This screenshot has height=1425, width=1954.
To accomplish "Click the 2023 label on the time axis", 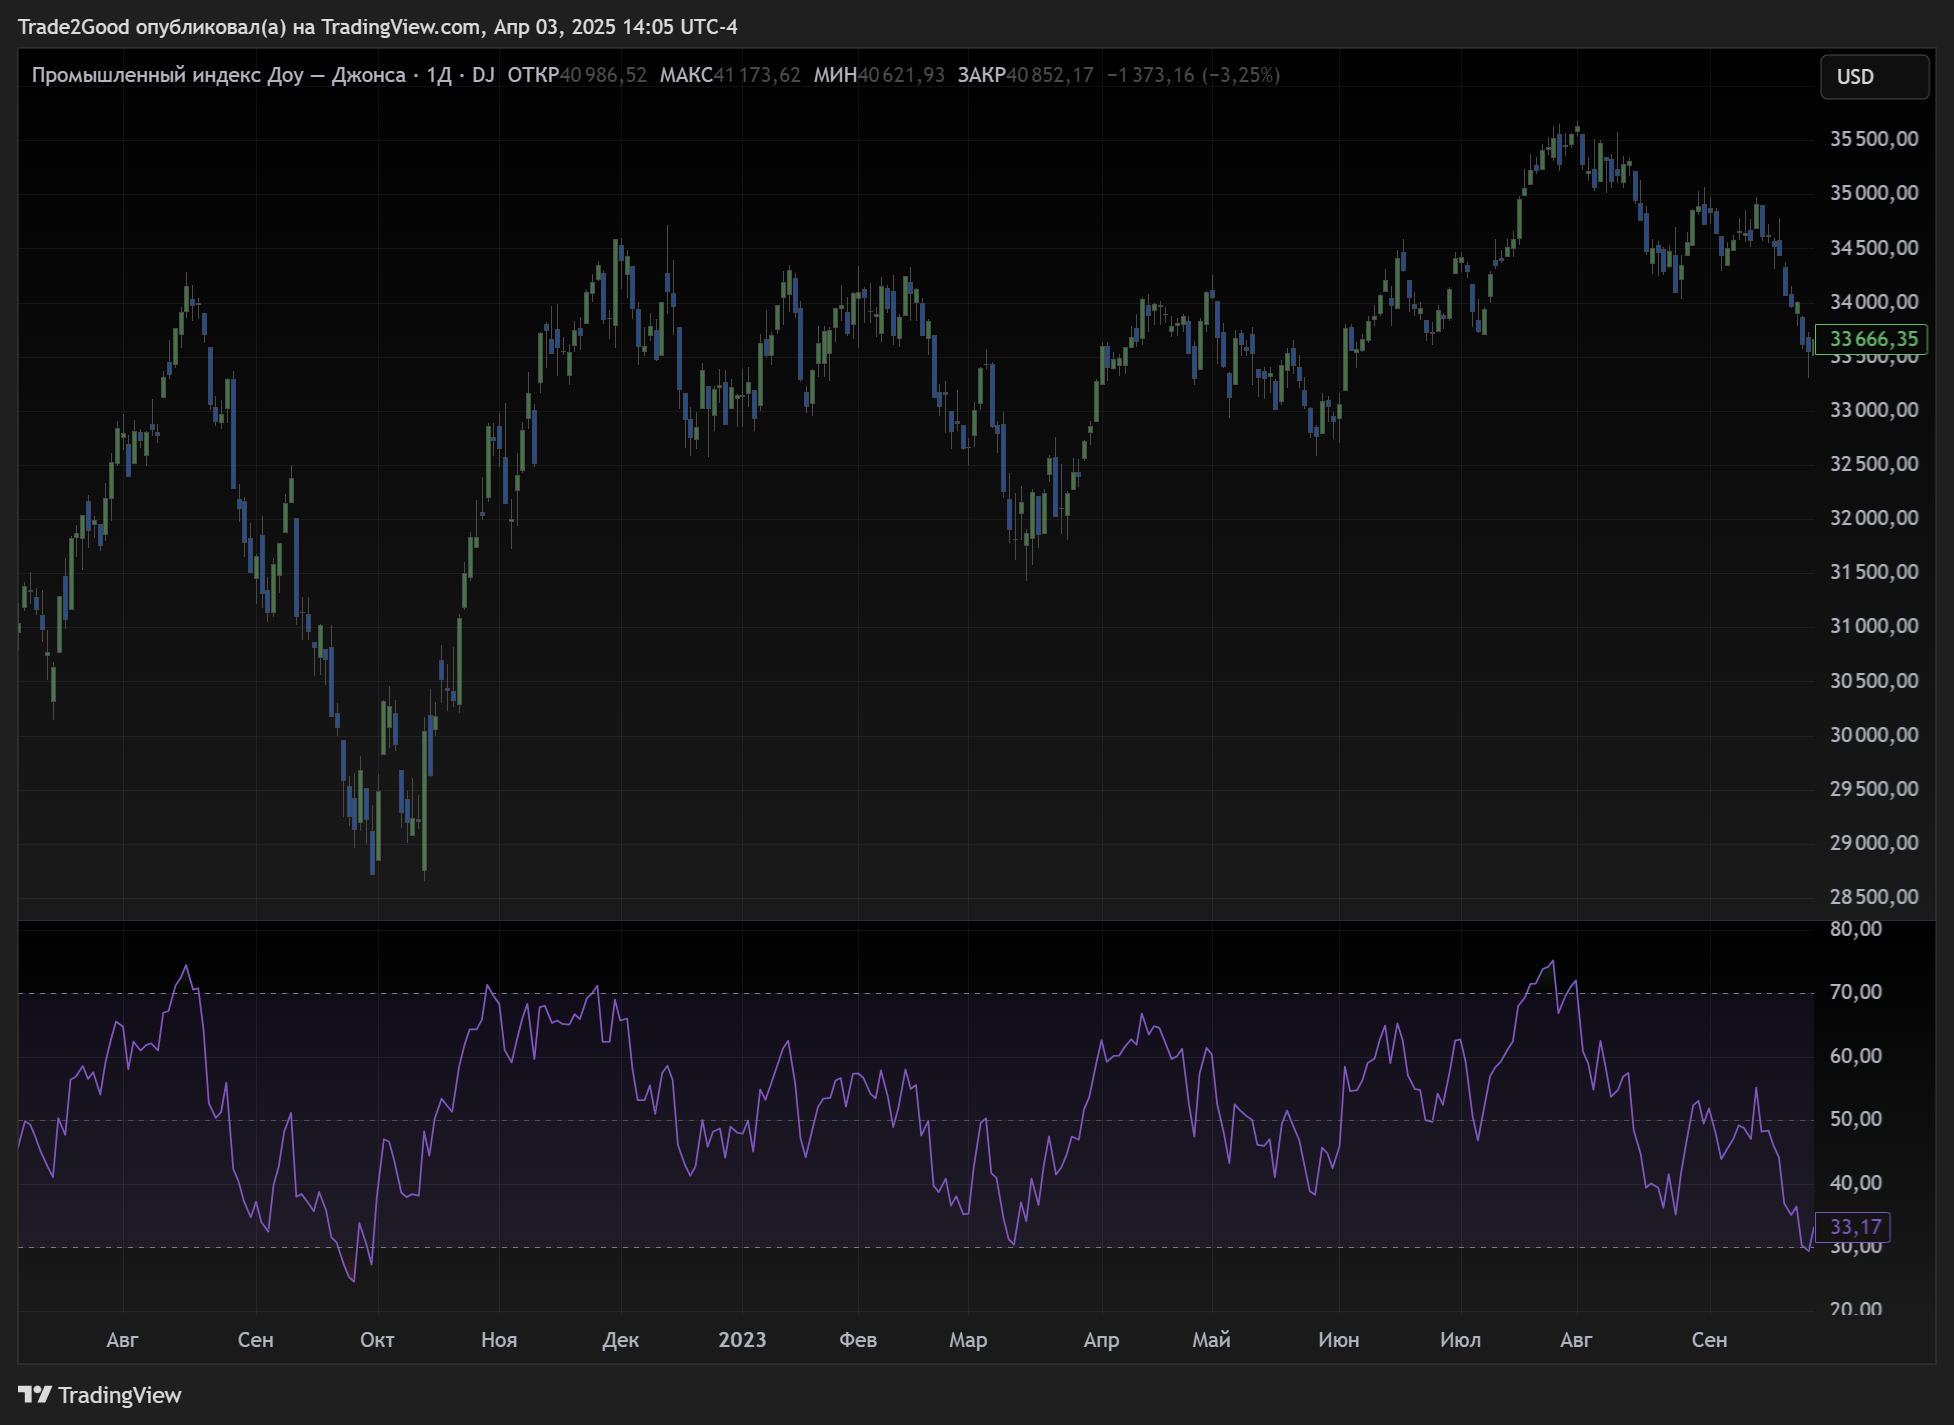I will (742, 1340).
